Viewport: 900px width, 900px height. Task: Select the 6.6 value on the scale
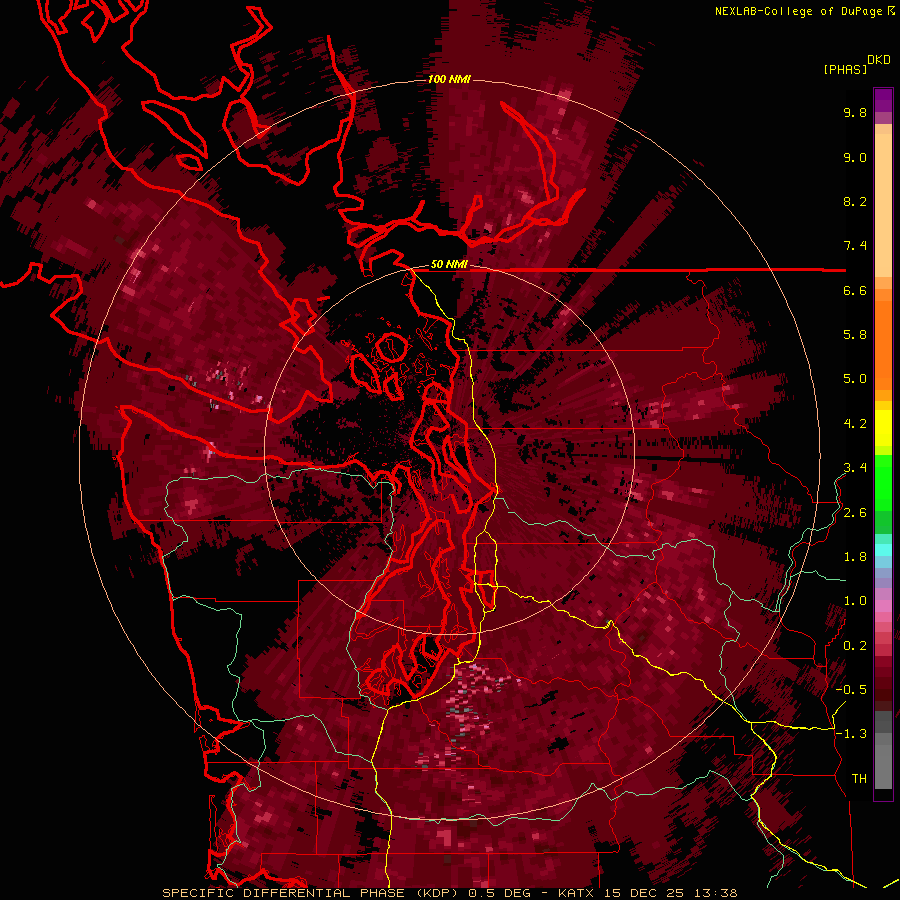(x=855, y=291)
